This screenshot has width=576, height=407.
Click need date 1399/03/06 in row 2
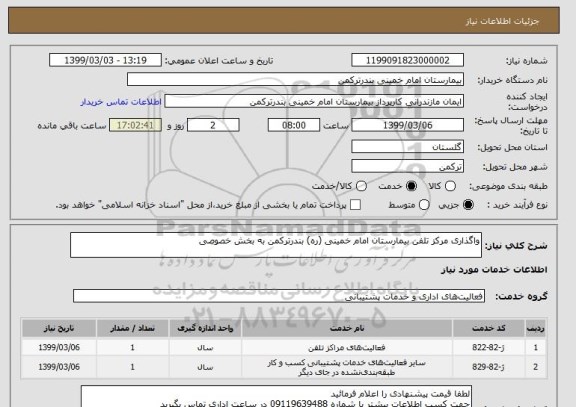pos(59,367)
